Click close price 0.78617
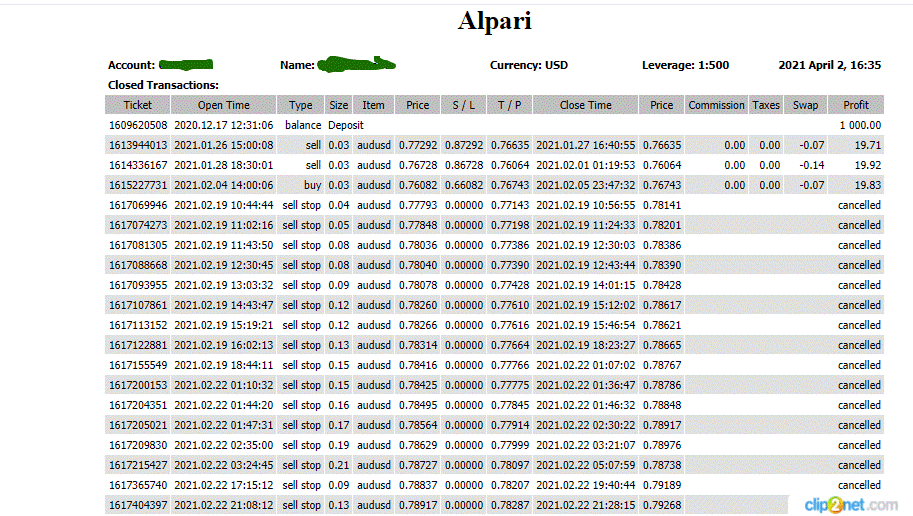The height and width of the screenshot is (516, 913). click(661, 305)
